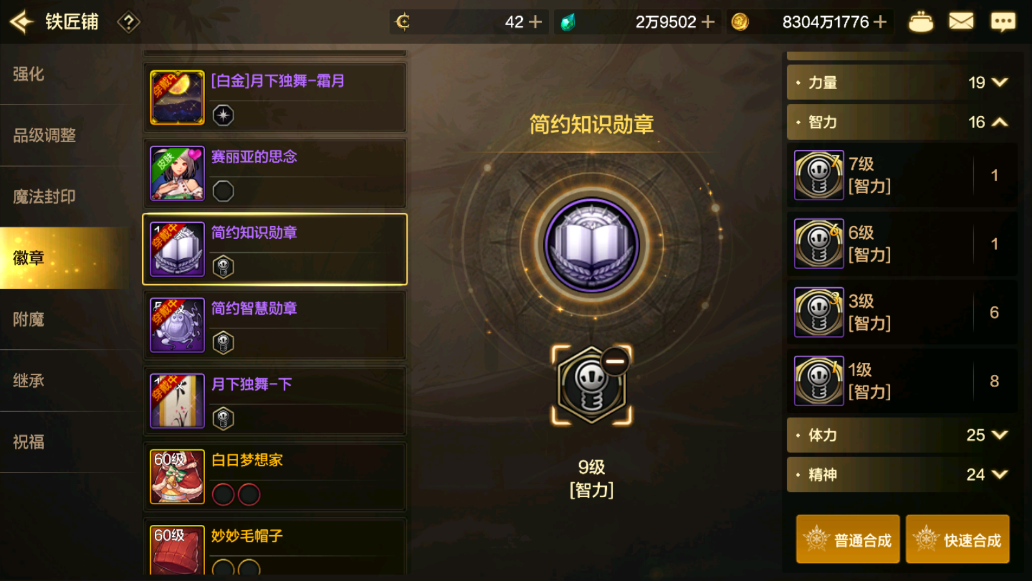
Task: Expand the 力量 emblem category
Action: pyautogui.click(x=902, y=82)
